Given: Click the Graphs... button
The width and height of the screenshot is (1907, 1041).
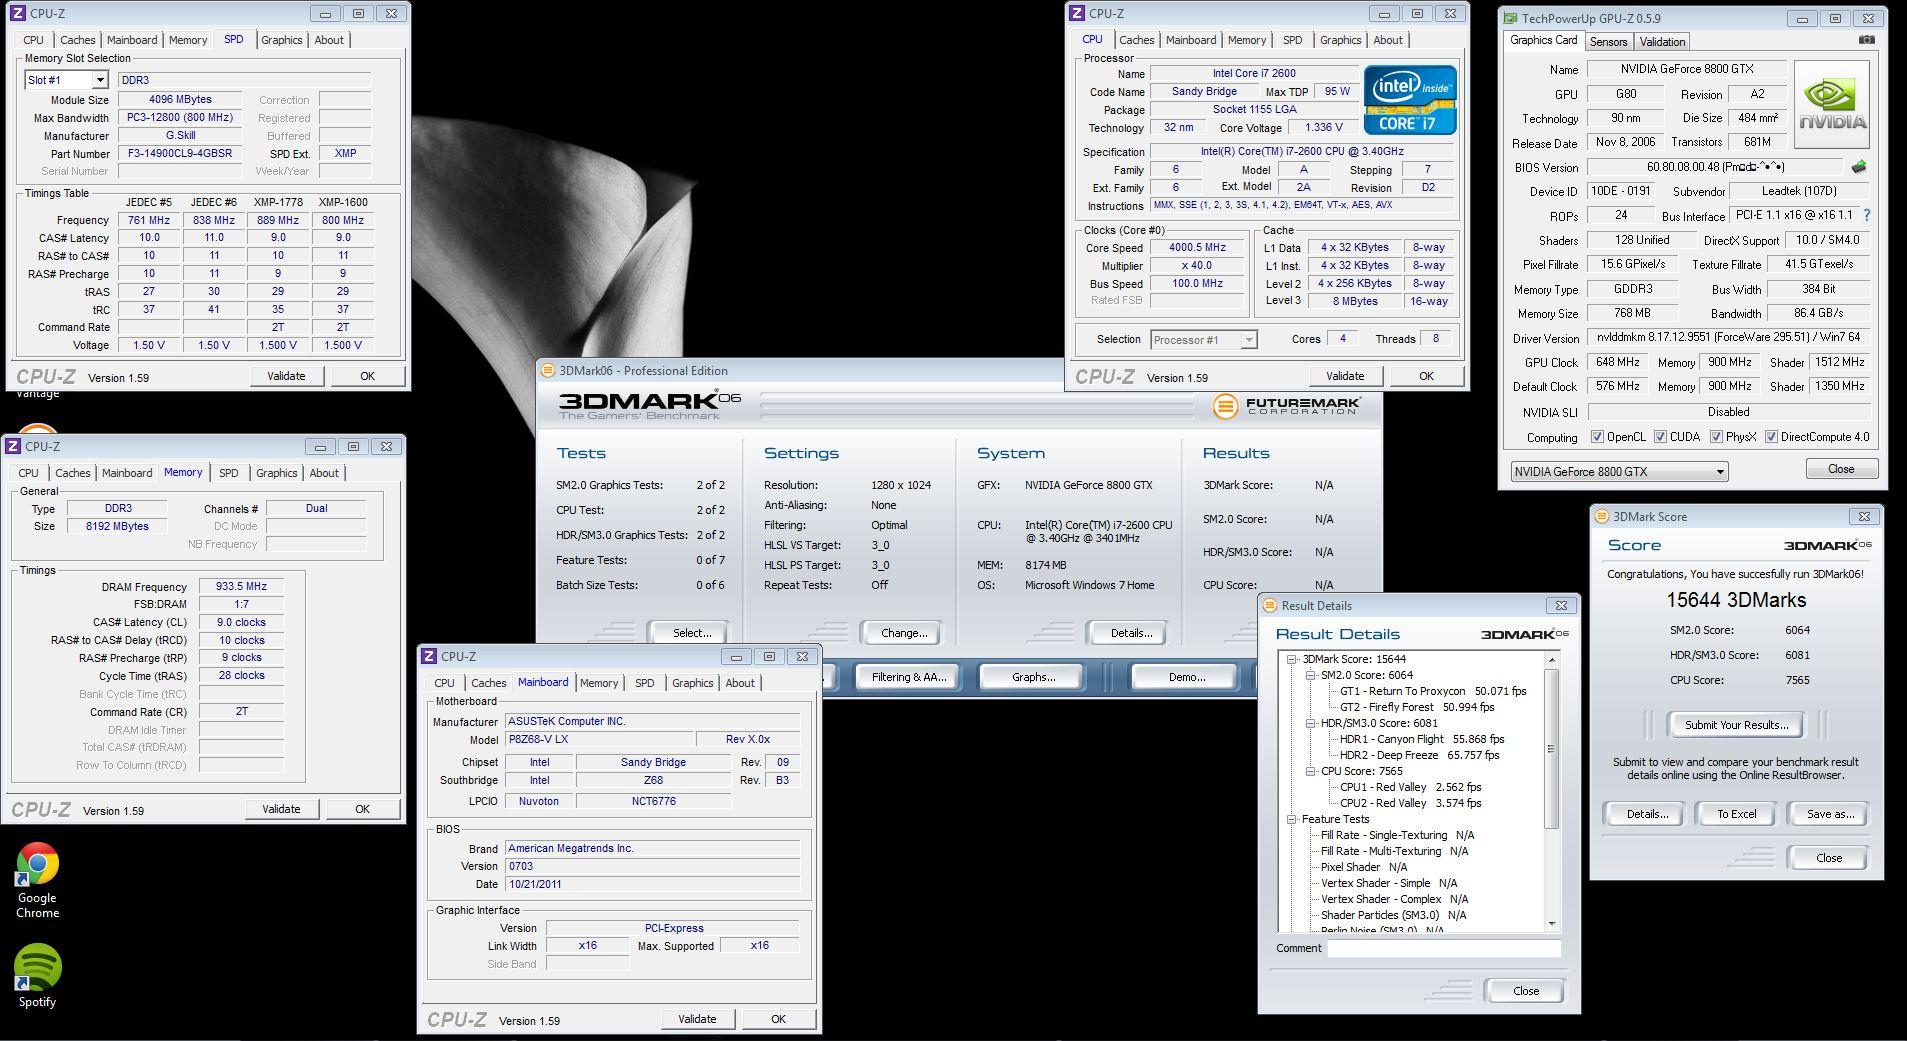Looking at the screenshot, I should click(1033, 677).
